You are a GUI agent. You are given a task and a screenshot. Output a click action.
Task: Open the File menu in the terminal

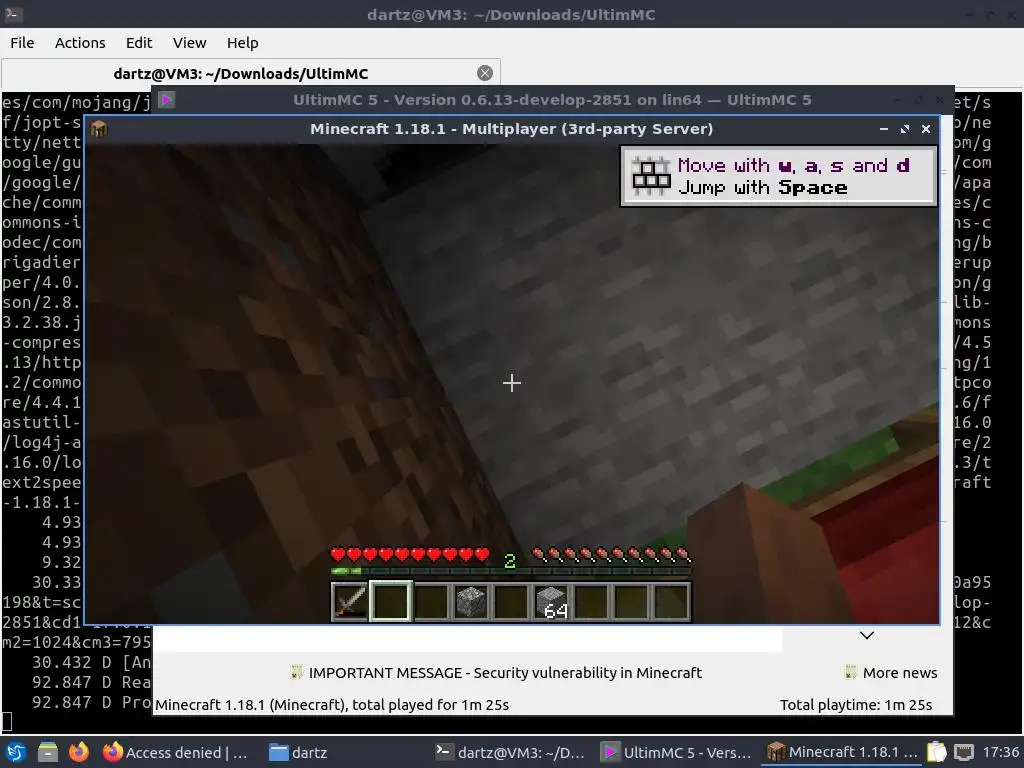pyautogui.click(x=22, y=42)
